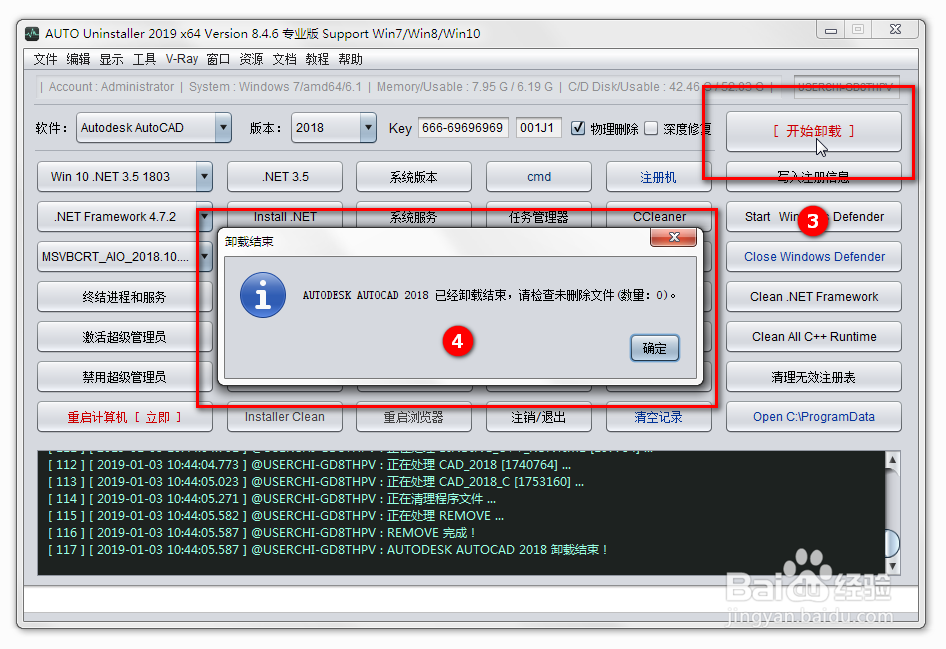Select log line 112 CAD_2018 [1740764]
The image size is (946, 649).
[310, 464]
